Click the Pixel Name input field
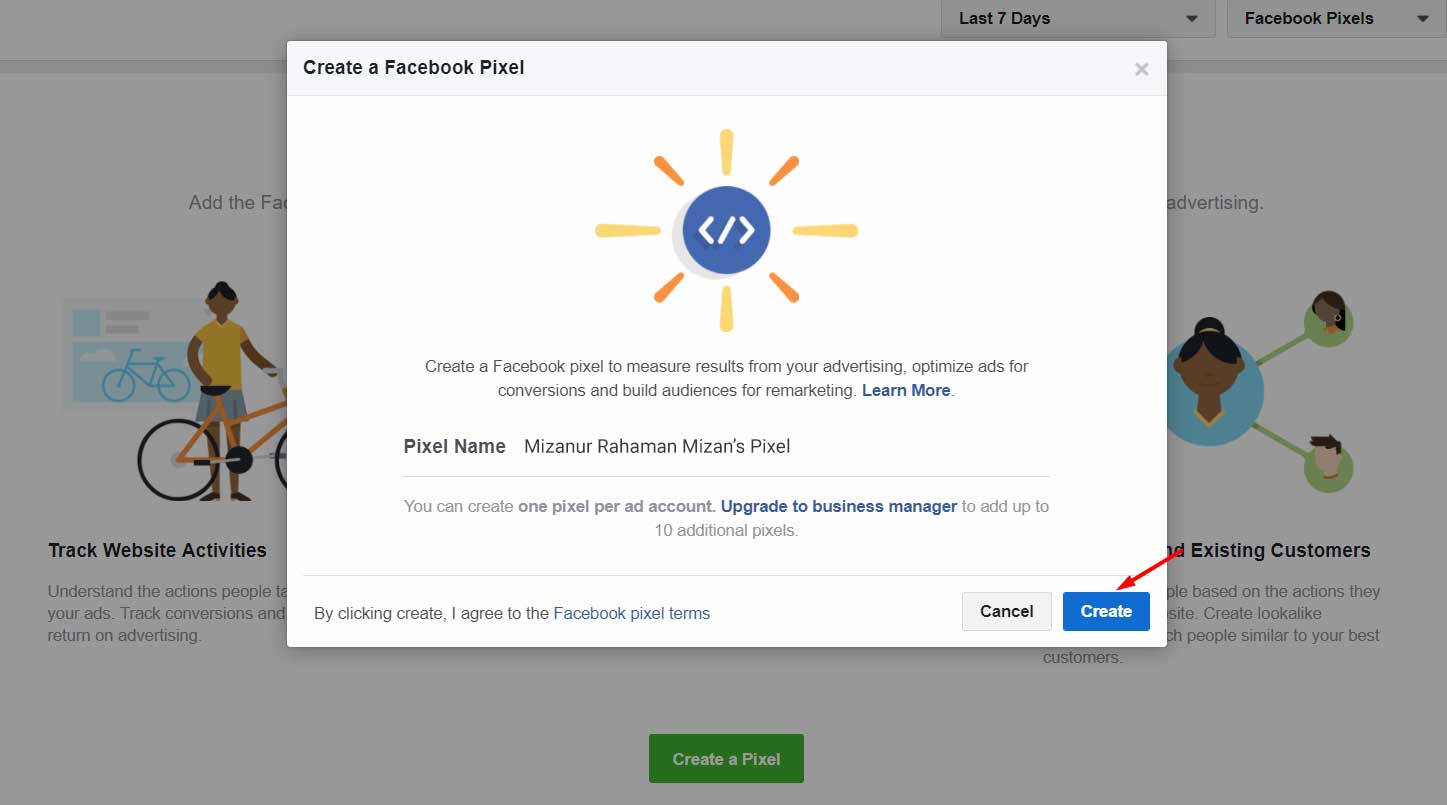Screen dimensions: 1447x805 786,447
